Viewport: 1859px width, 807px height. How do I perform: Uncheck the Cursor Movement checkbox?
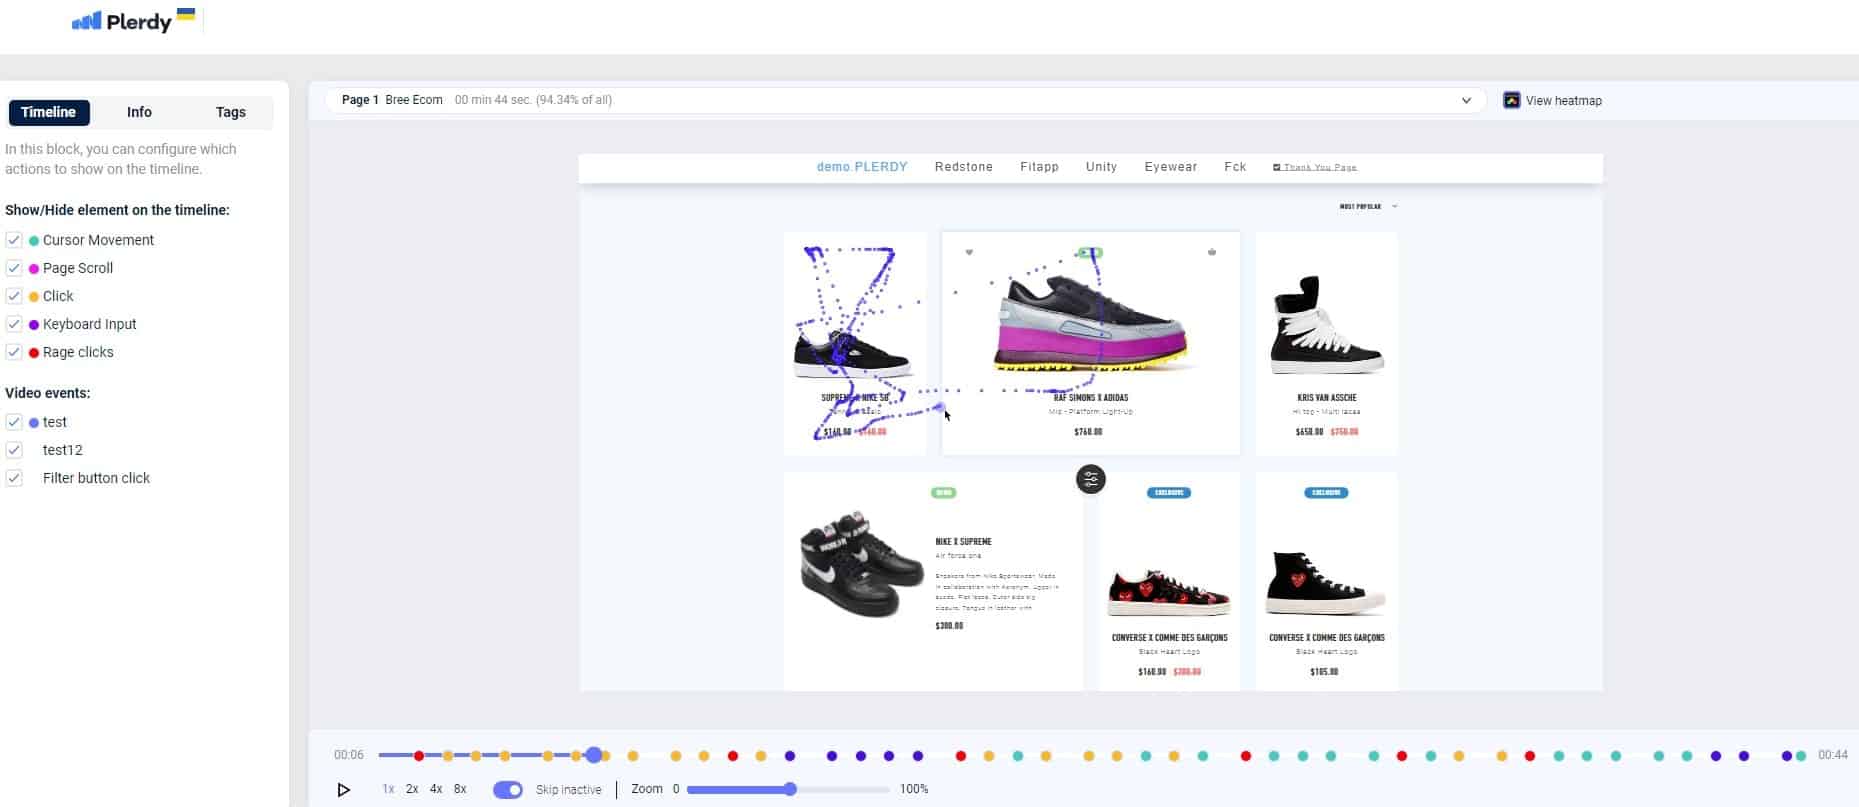(x=14, y=240)
